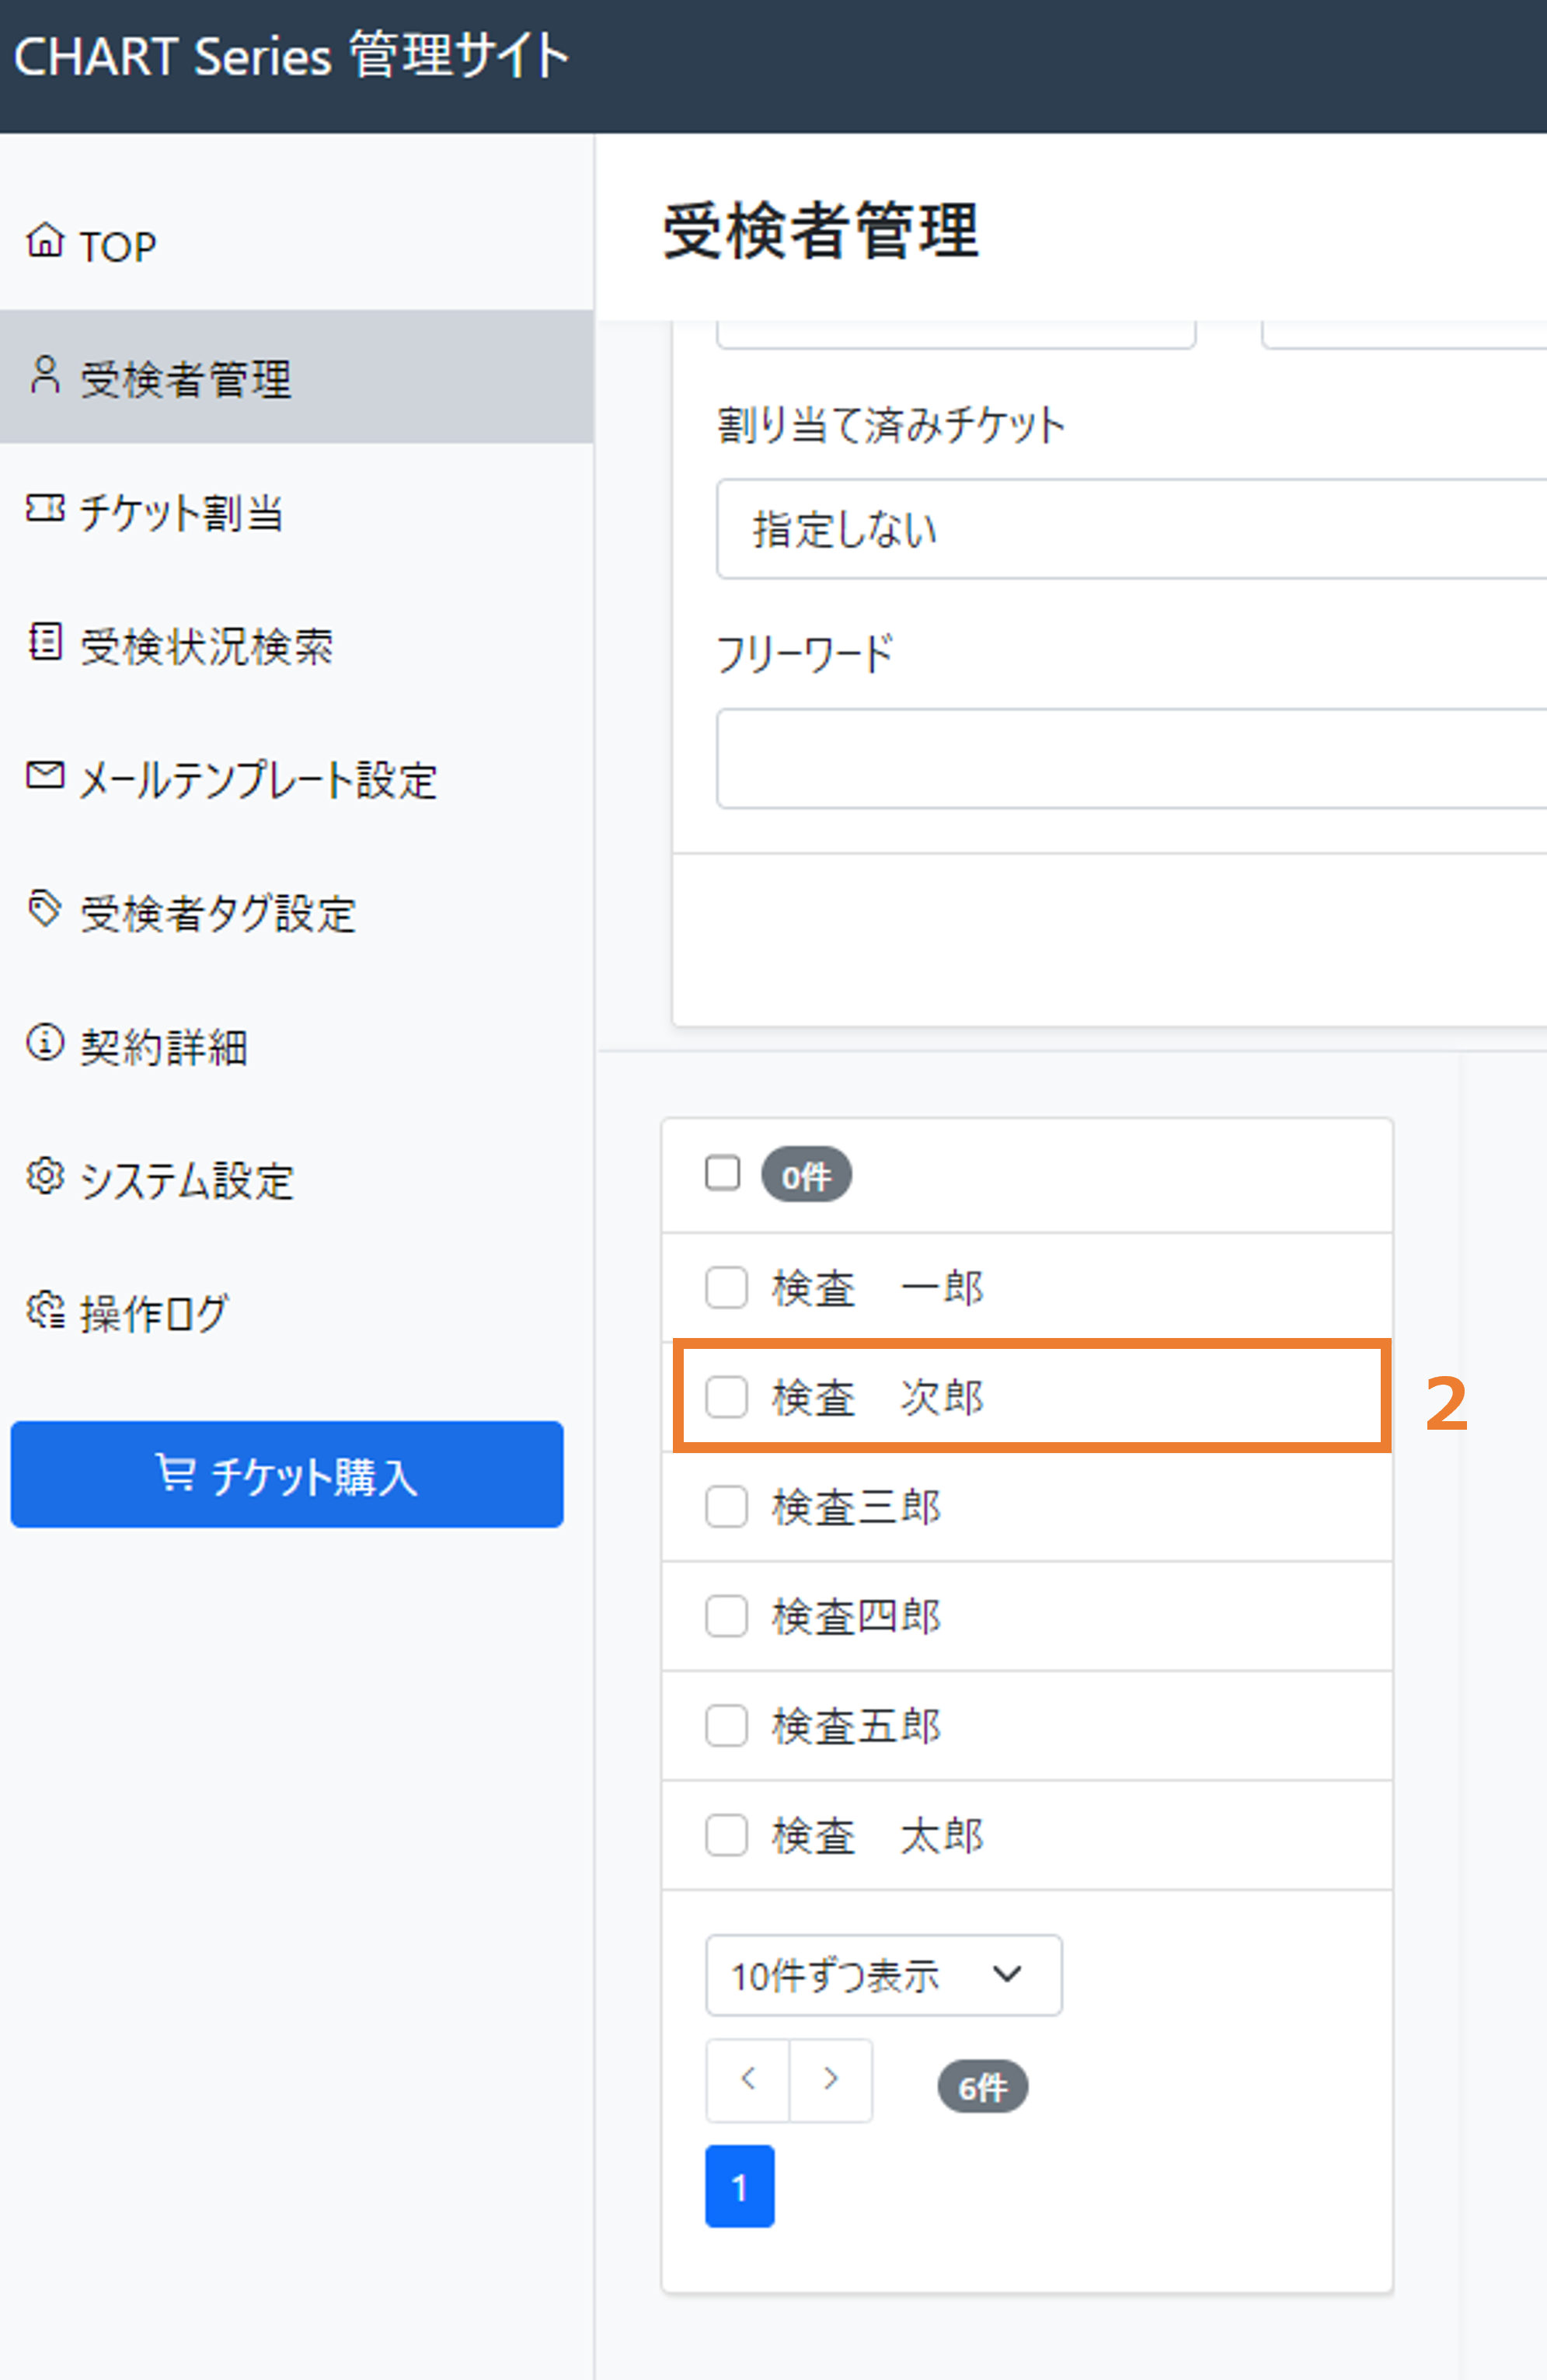
Task: Click the info icon for 契約詳細
Action: click(45, 1041)
